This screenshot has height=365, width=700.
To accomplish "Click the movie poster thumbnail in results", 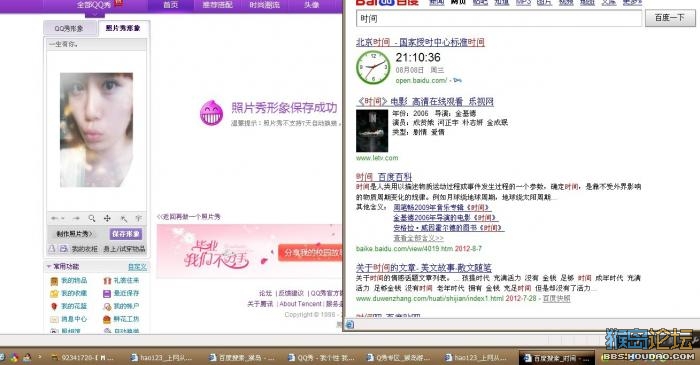I will (372, 131).
